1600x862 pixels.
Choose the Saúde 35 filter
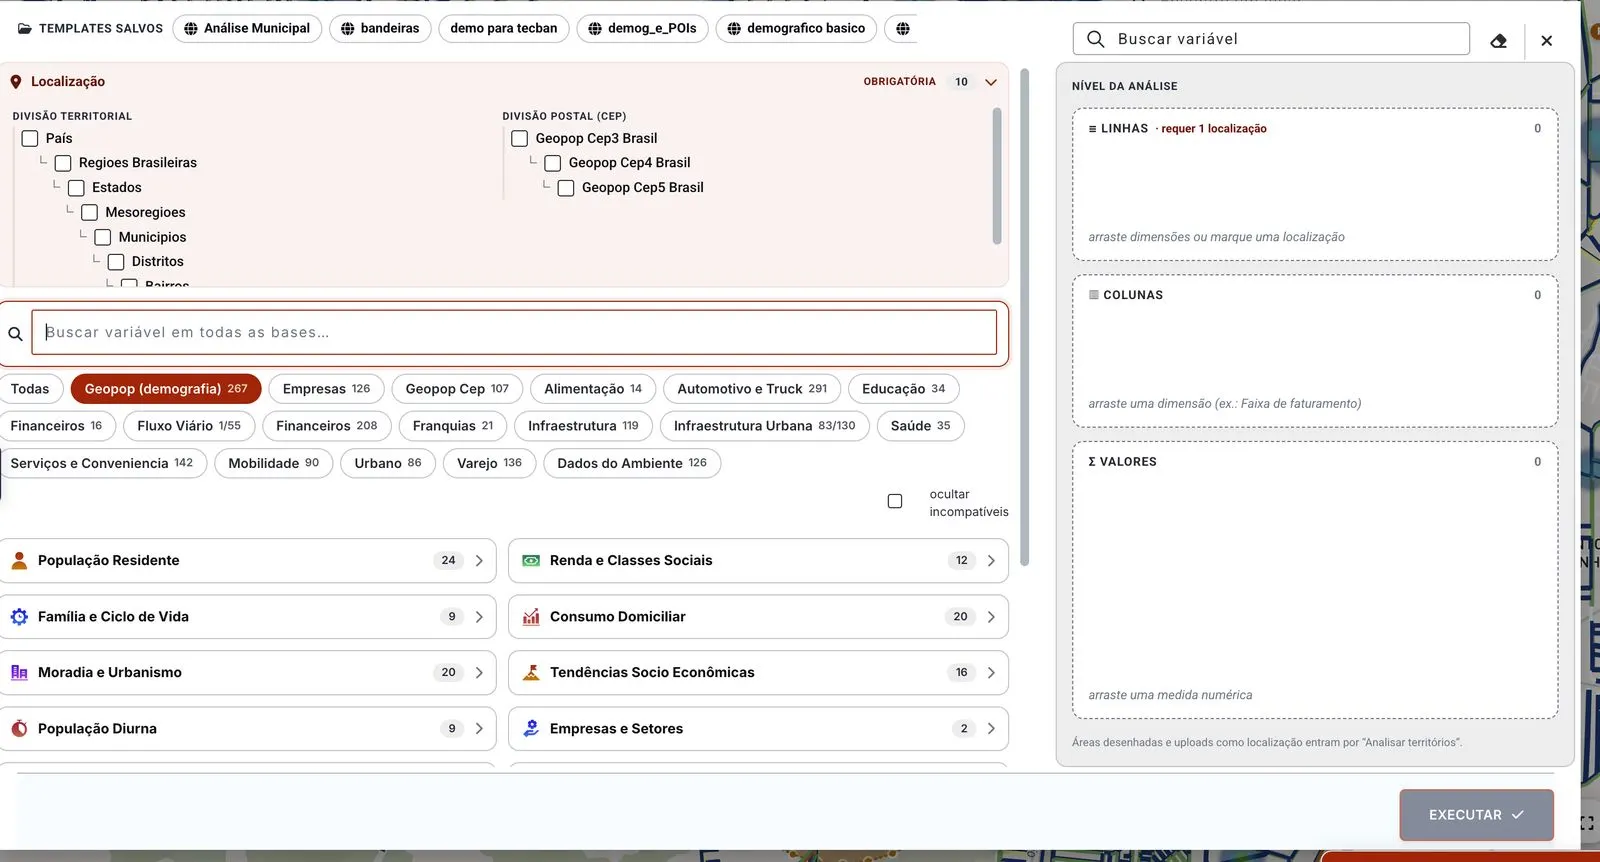[x=920, y=426]
